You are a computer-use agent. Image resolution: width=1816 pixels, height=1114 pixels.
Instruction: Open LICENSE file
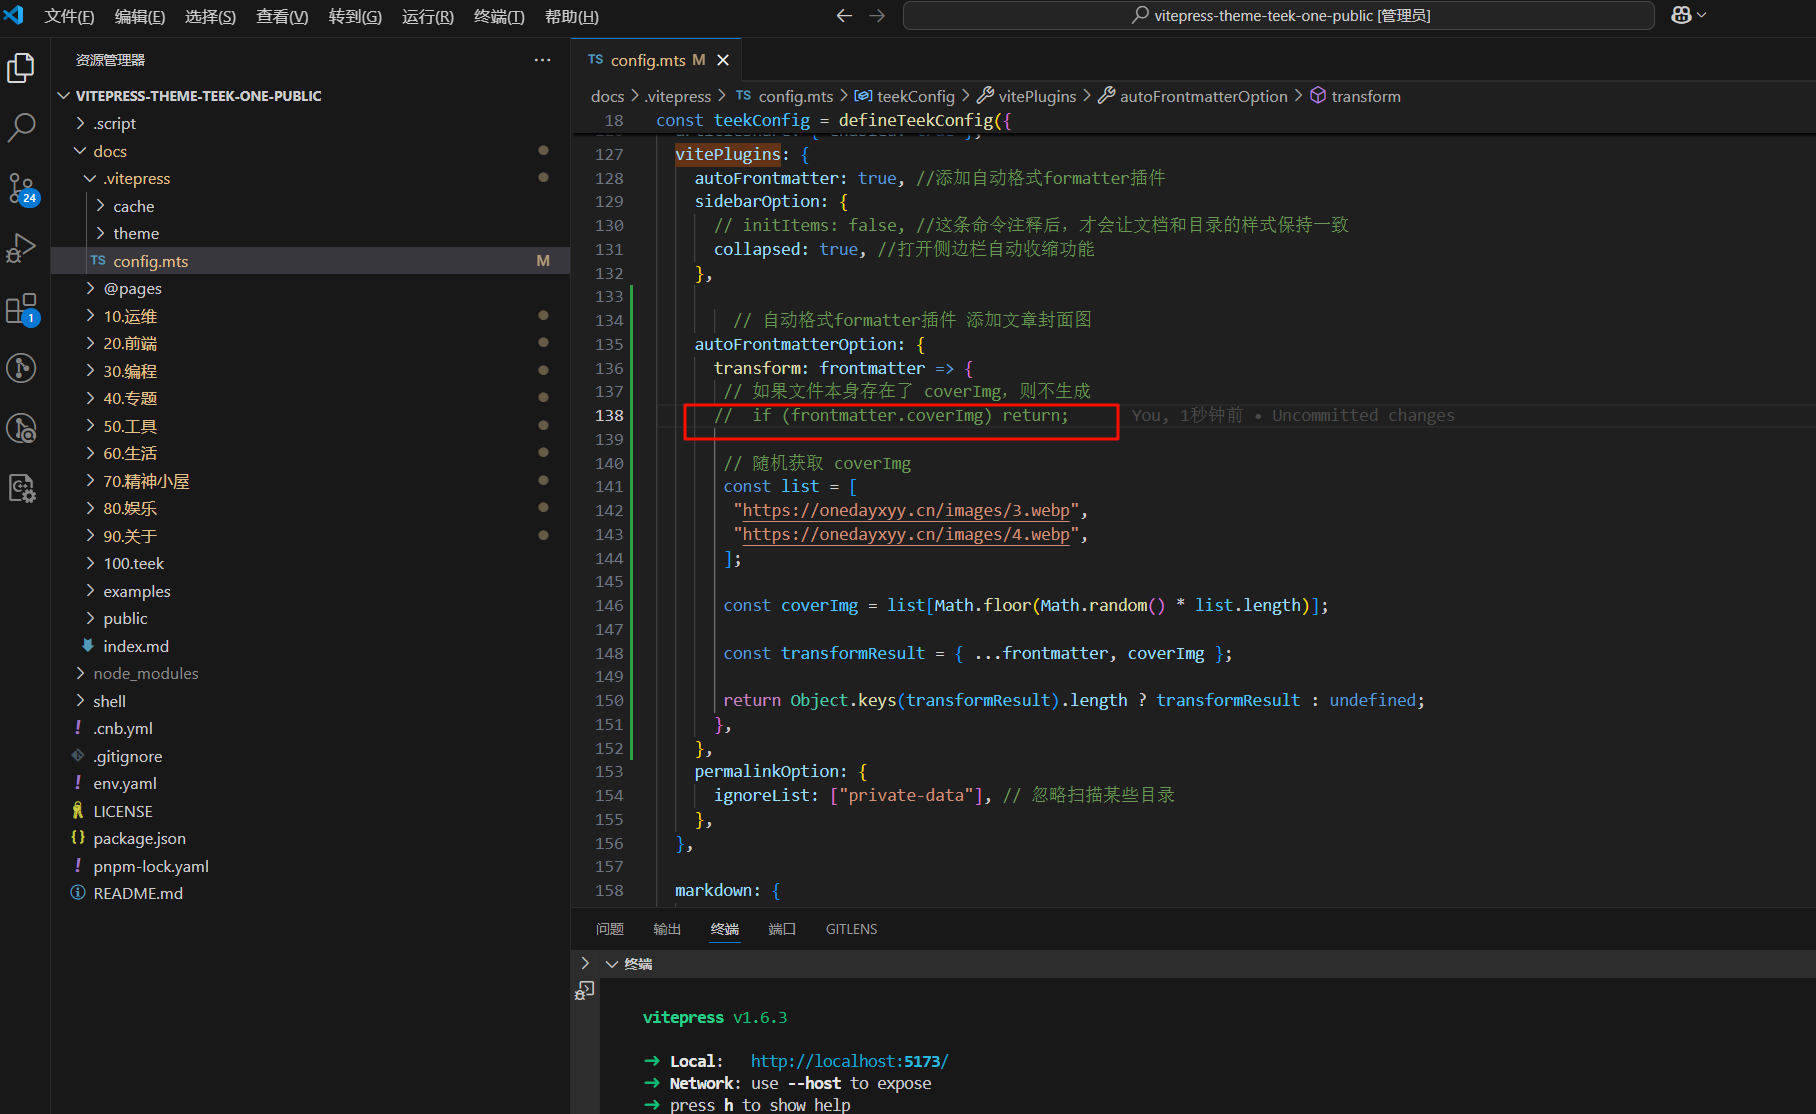pyautogui.click(x=310, y=811)
